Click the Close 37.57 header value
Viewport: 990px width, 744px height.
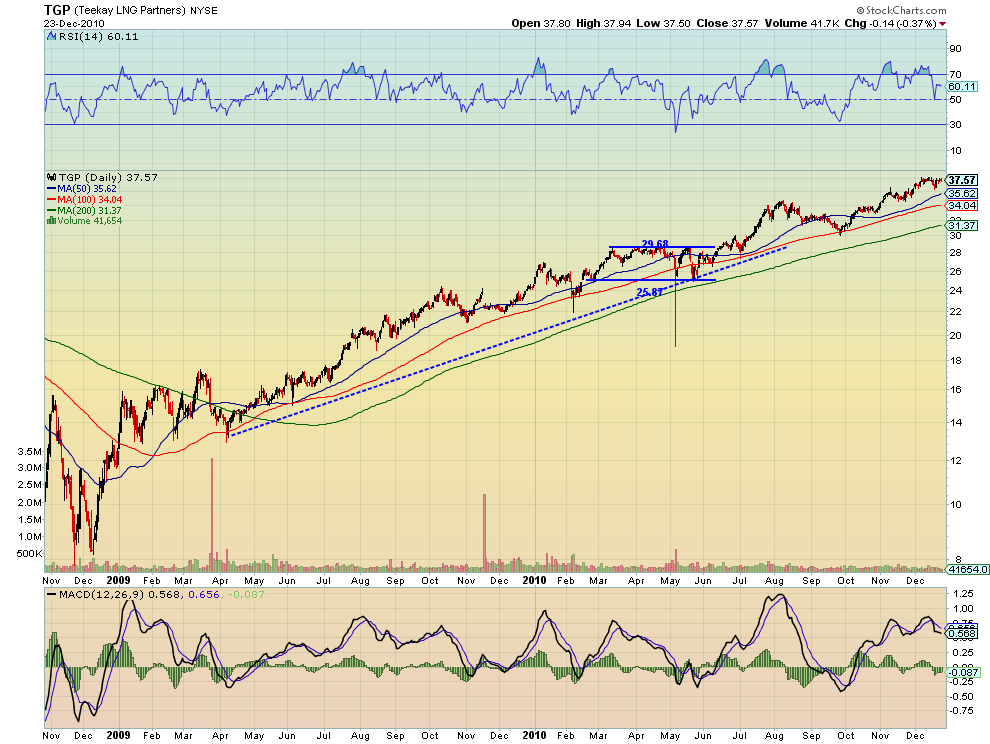coord(727,23)
